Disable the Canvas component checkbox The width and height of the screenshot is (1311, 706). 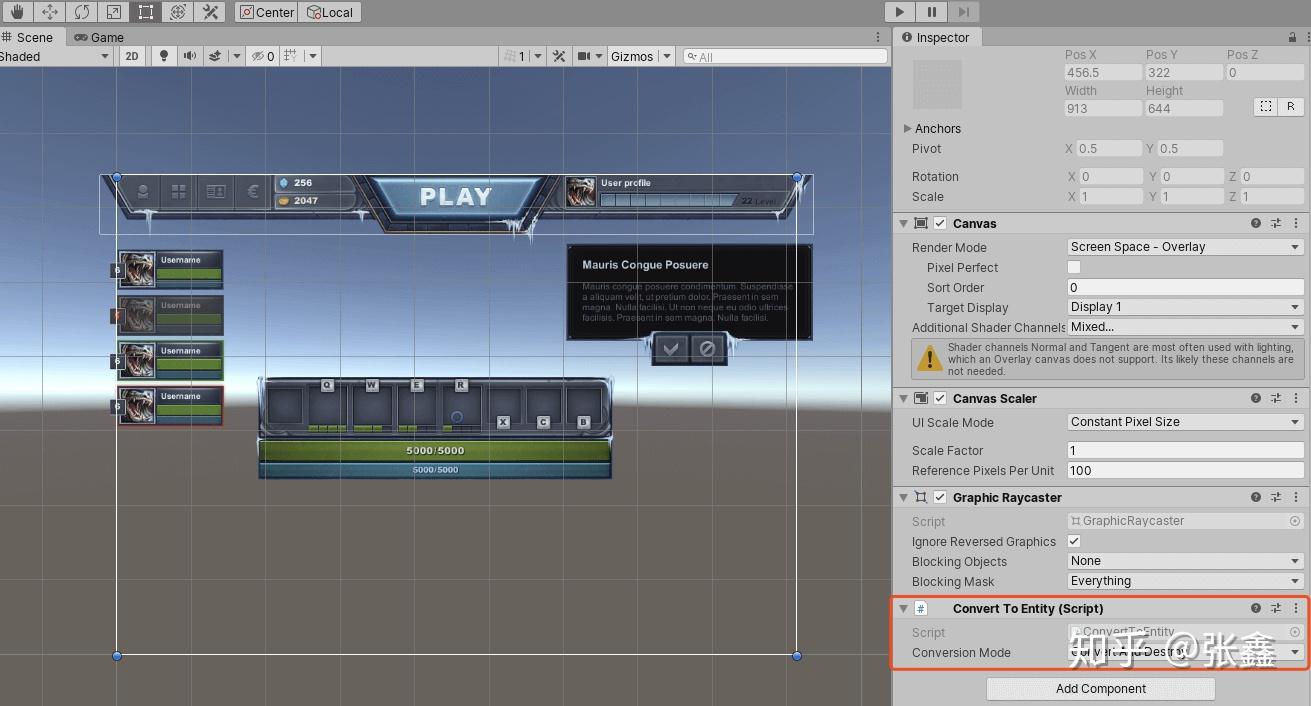(940, 223)
